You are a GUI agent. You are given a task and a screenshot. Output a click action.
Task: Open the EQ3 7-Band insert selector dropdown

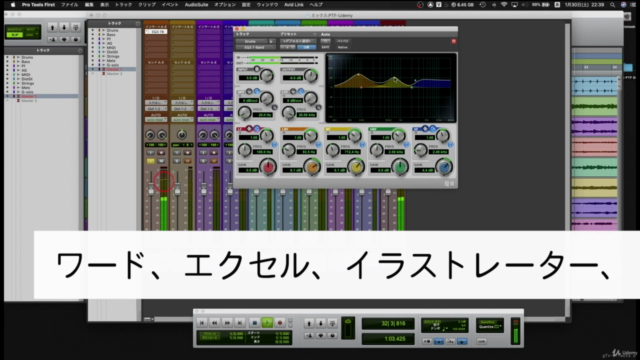(x=255, y=47)
